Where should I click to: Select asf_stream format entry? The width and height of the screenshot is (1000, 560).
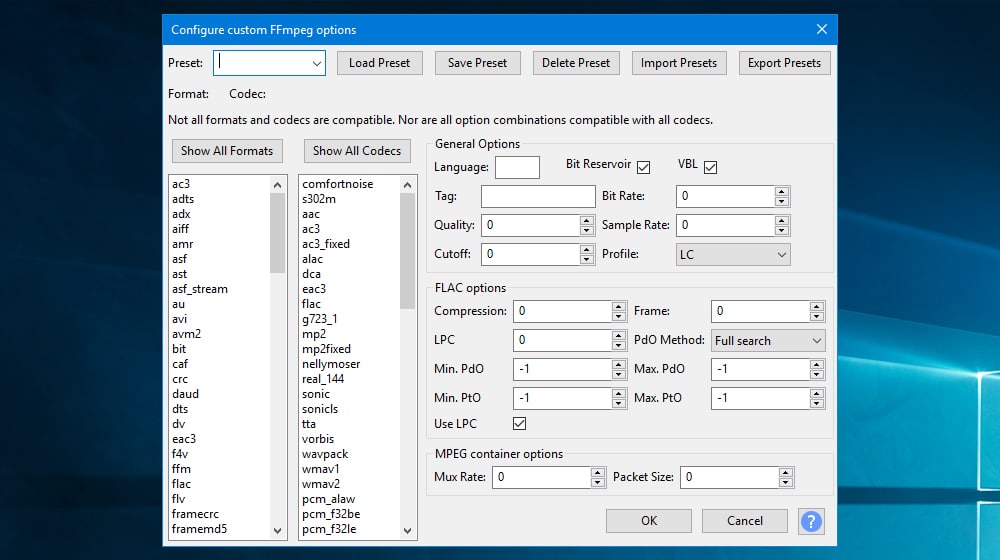[200, 289]
